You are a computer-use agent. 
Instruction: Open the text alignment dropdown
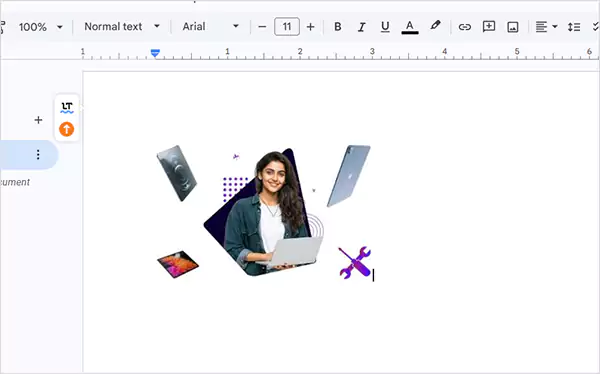546,27
